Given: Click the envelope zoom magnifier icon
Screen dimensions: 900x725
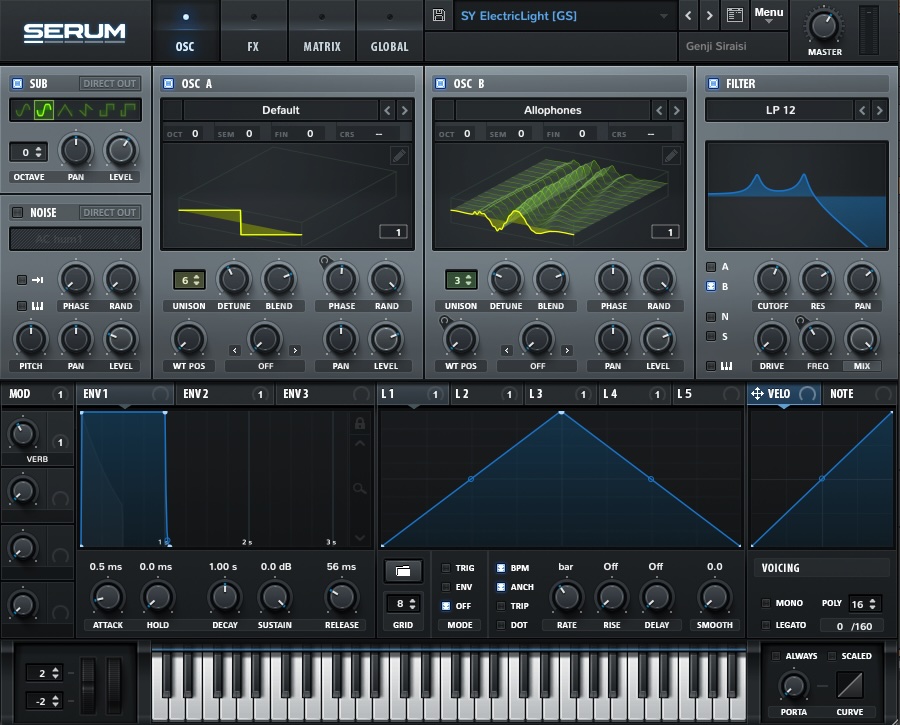Looking at the screenshot, I should [x=360, y=488].
